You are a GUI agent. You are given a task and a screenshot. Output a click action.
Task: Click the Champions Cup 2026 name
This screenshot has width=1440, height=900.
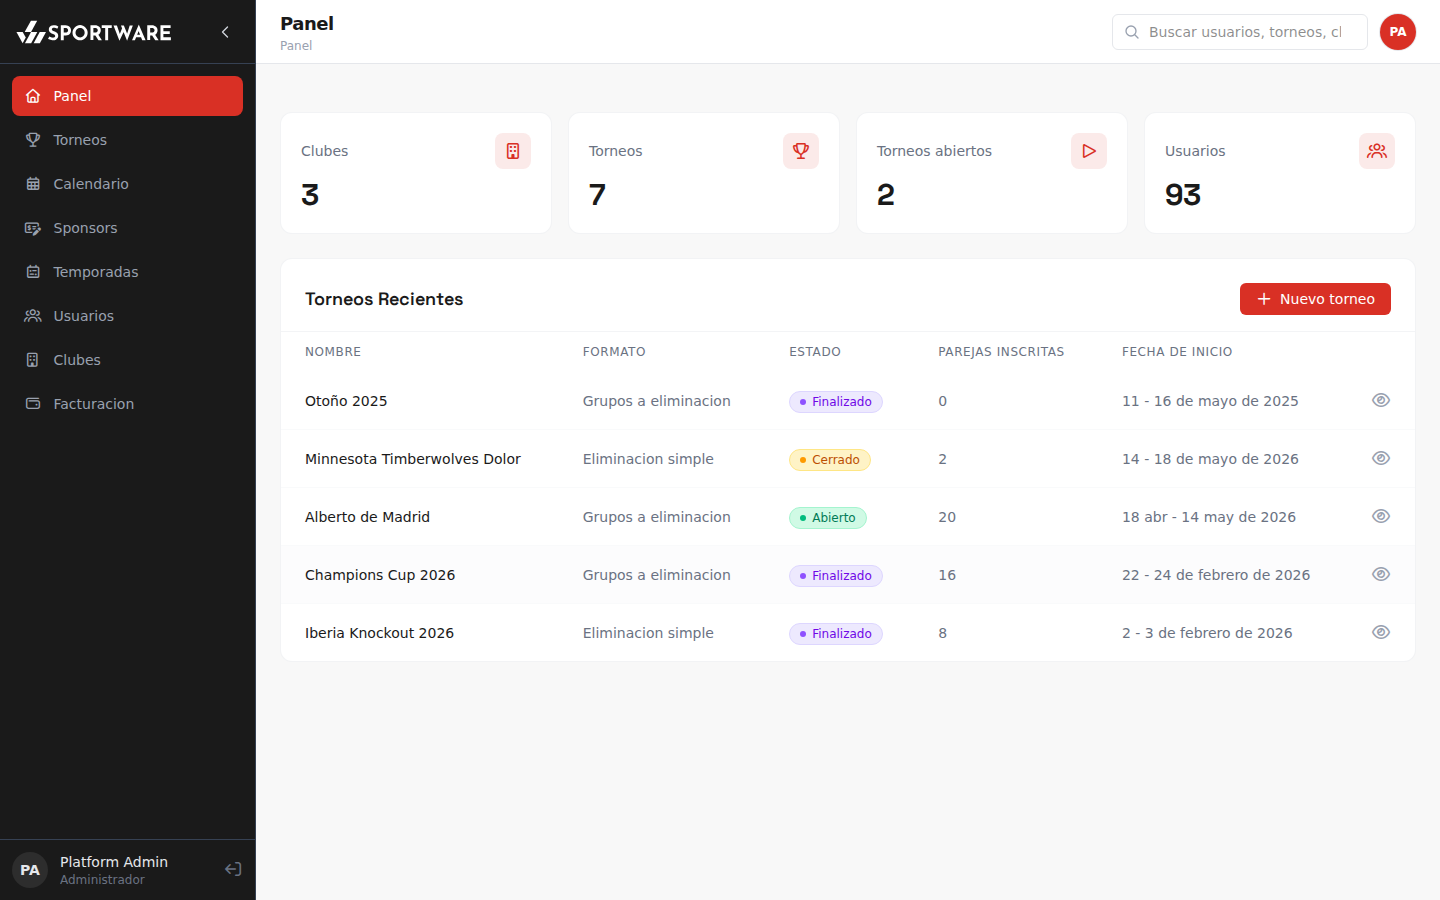[380, 575]
